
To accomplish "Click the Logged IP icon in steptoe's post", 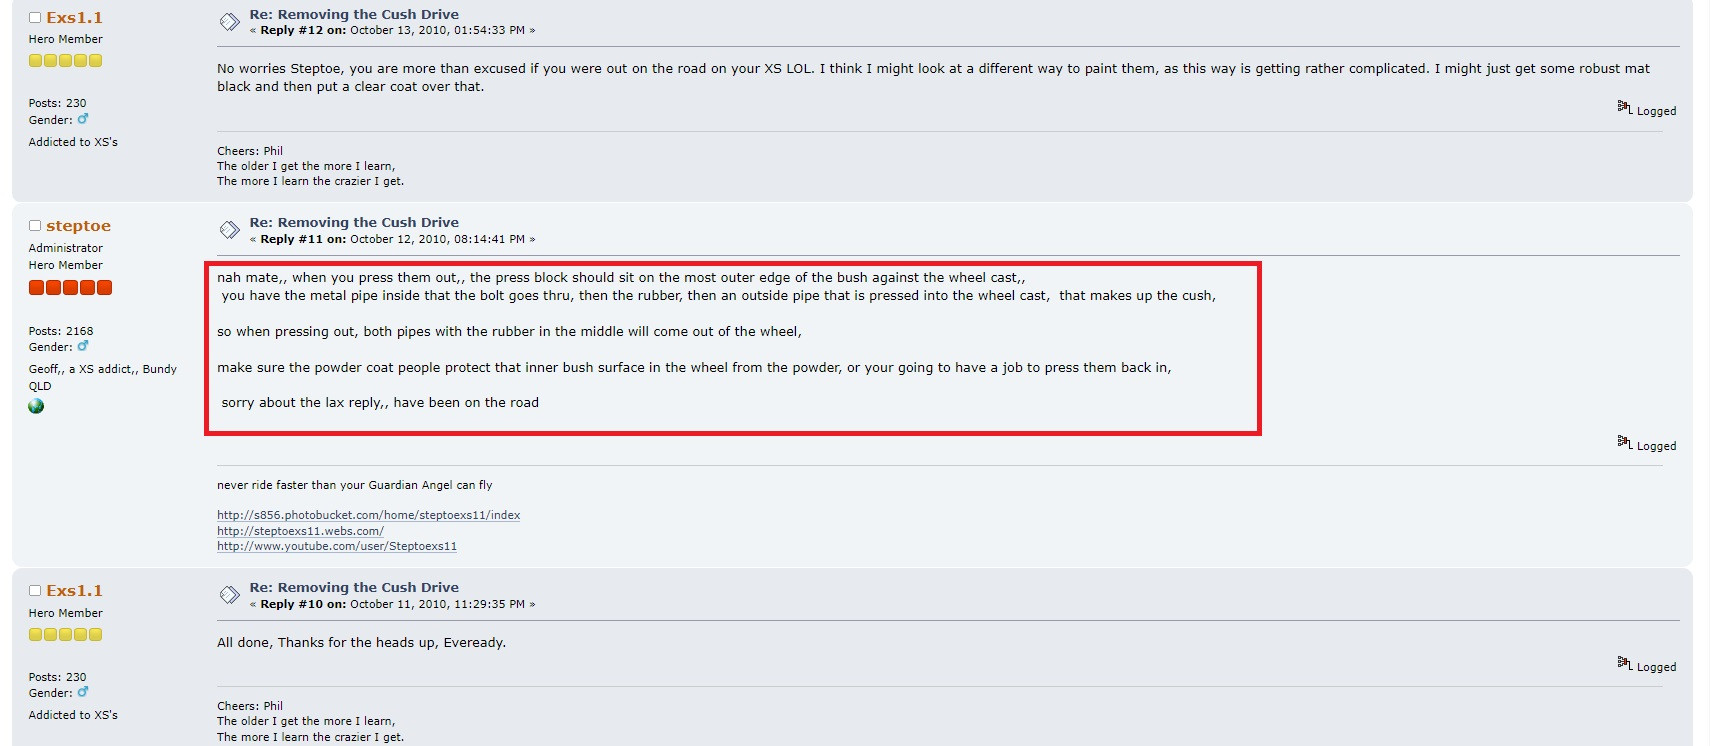I will pyautogui.click(x=1624, y=442).
